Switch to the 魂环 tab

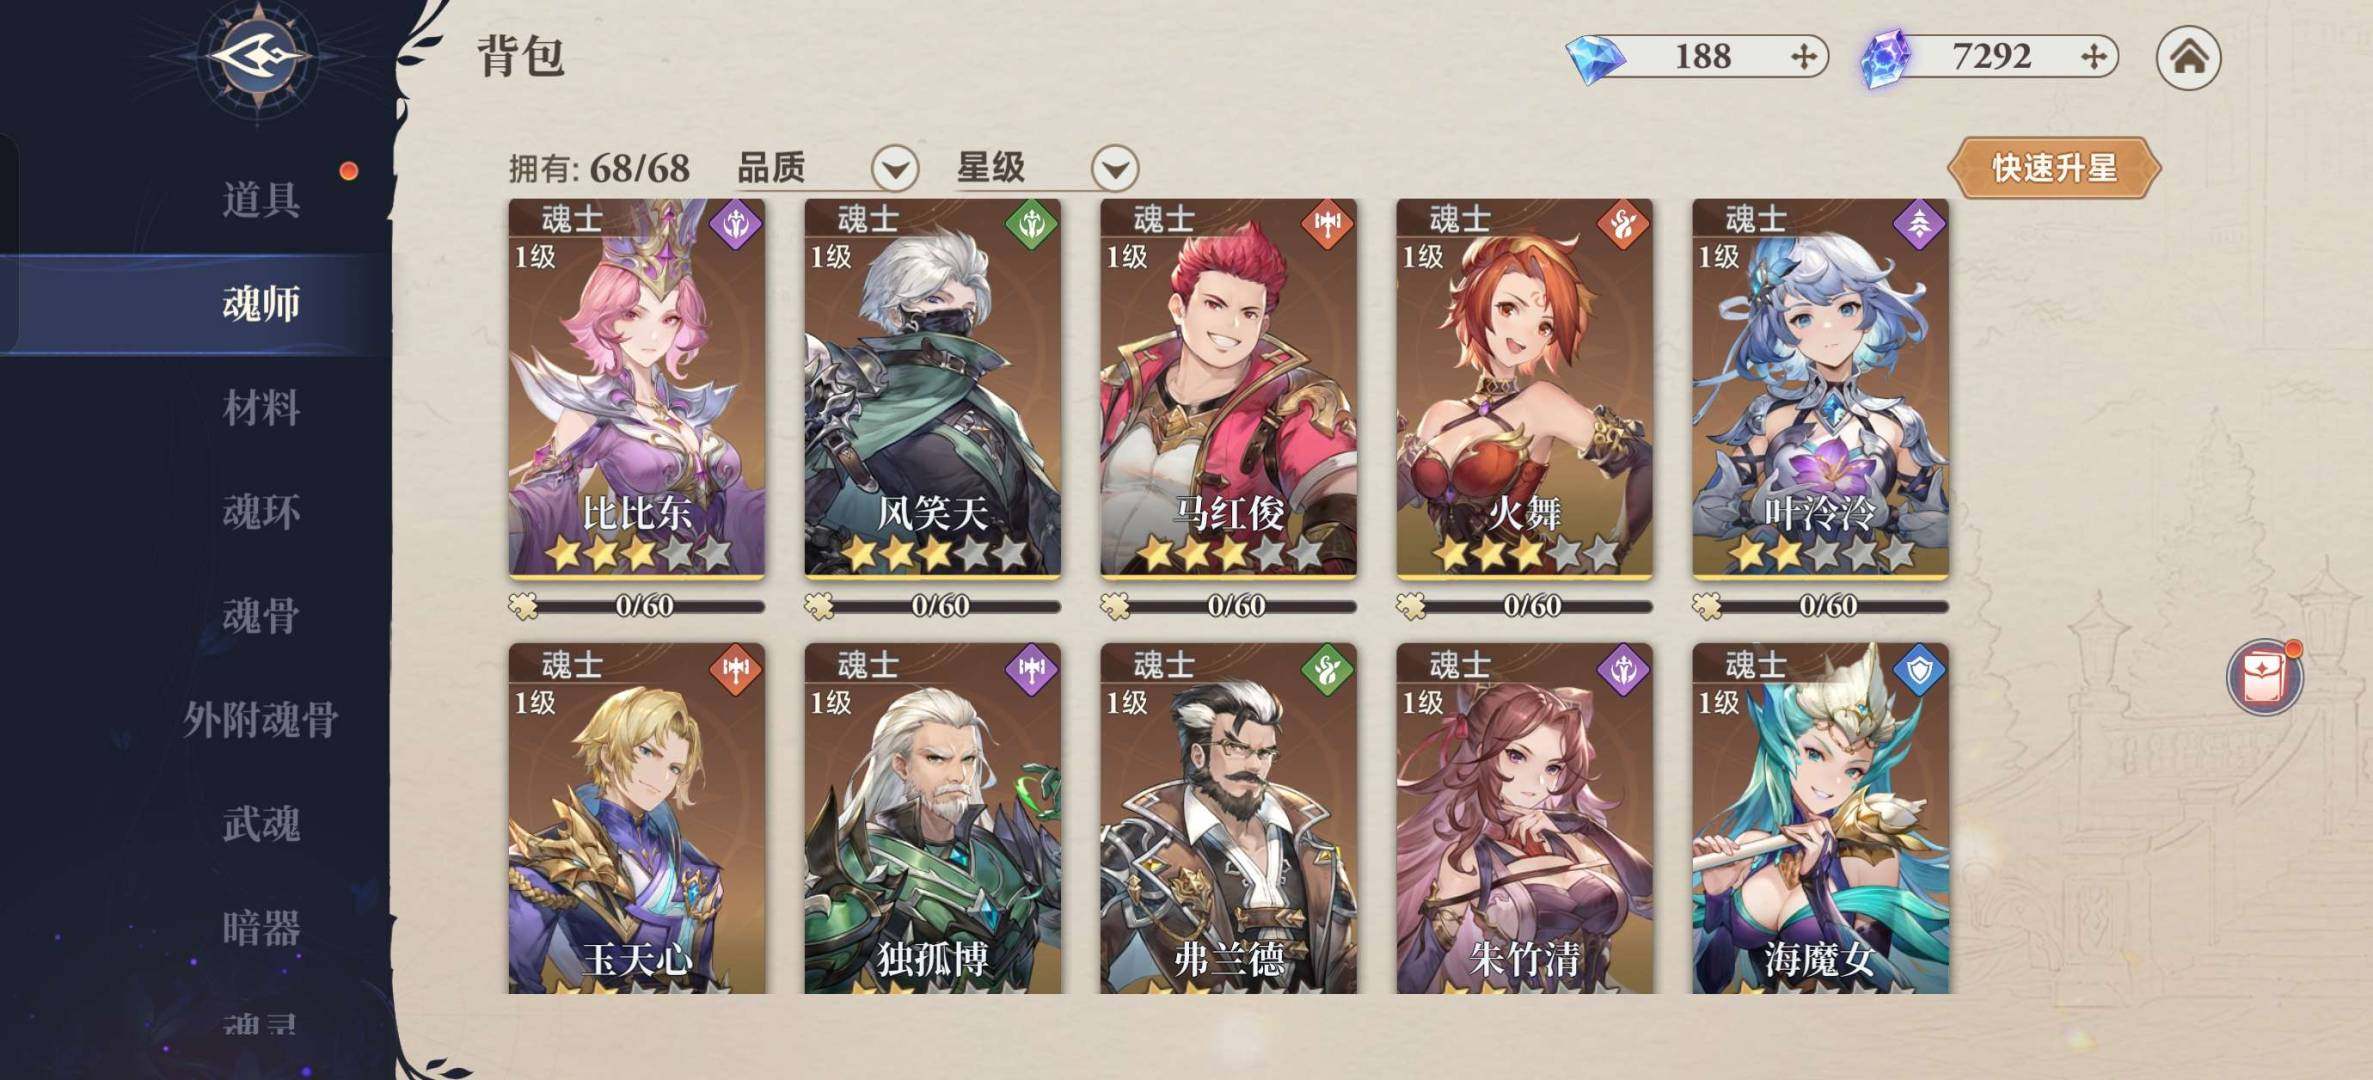261,512
